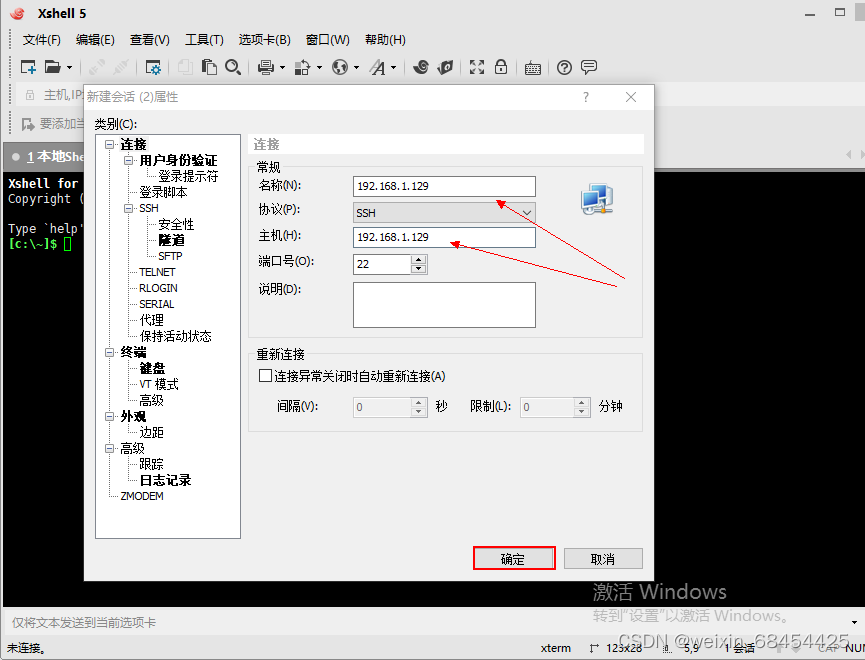Open the 工具(T) menu

pos(204,40)
